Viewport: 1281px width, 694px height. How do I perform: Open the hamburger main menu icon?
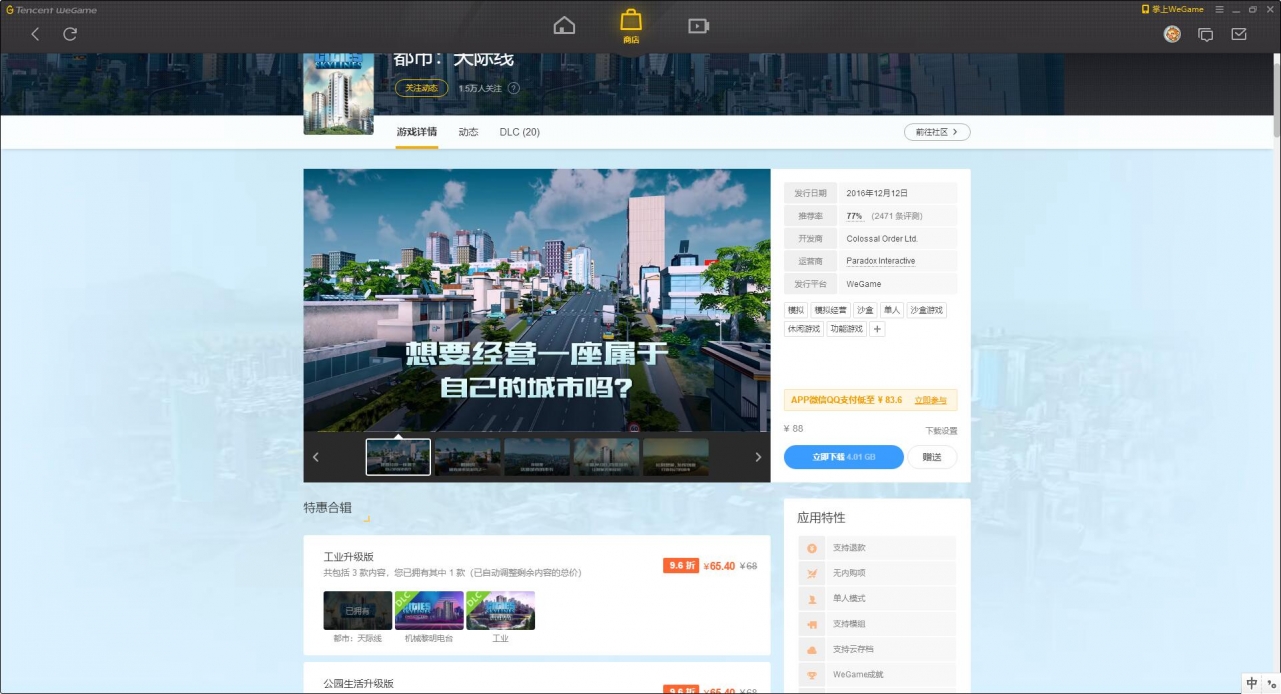point(1219,9)
